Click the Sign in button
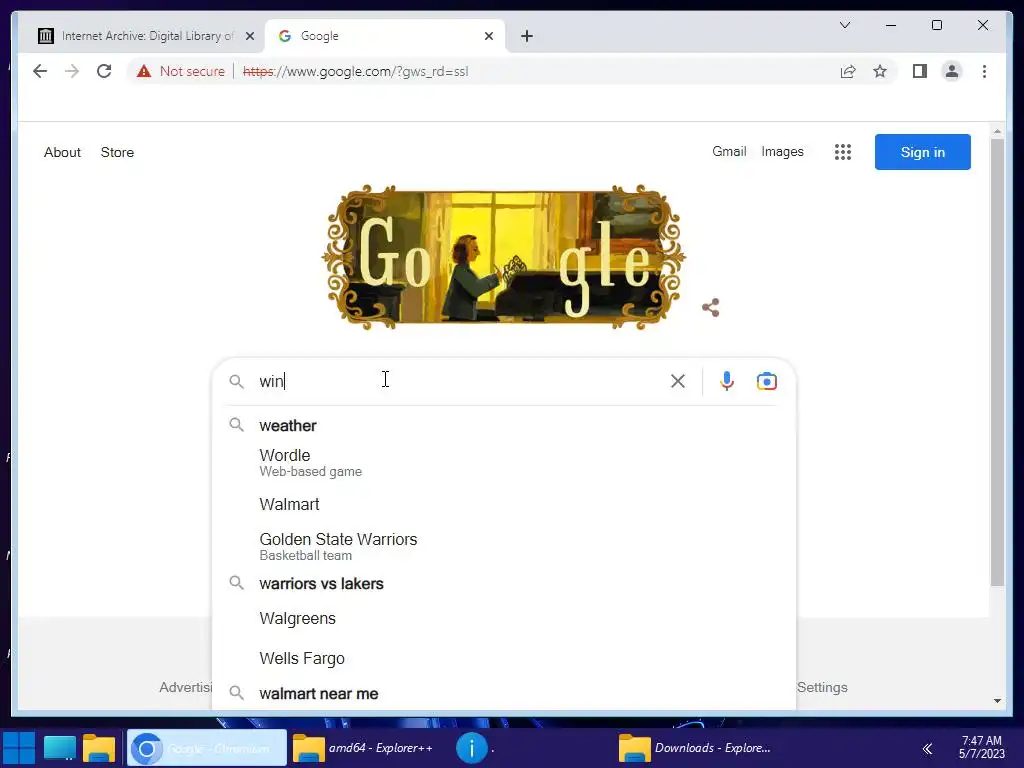Image resolution: width=1024 pixels, height=768 pixels. 922,152
